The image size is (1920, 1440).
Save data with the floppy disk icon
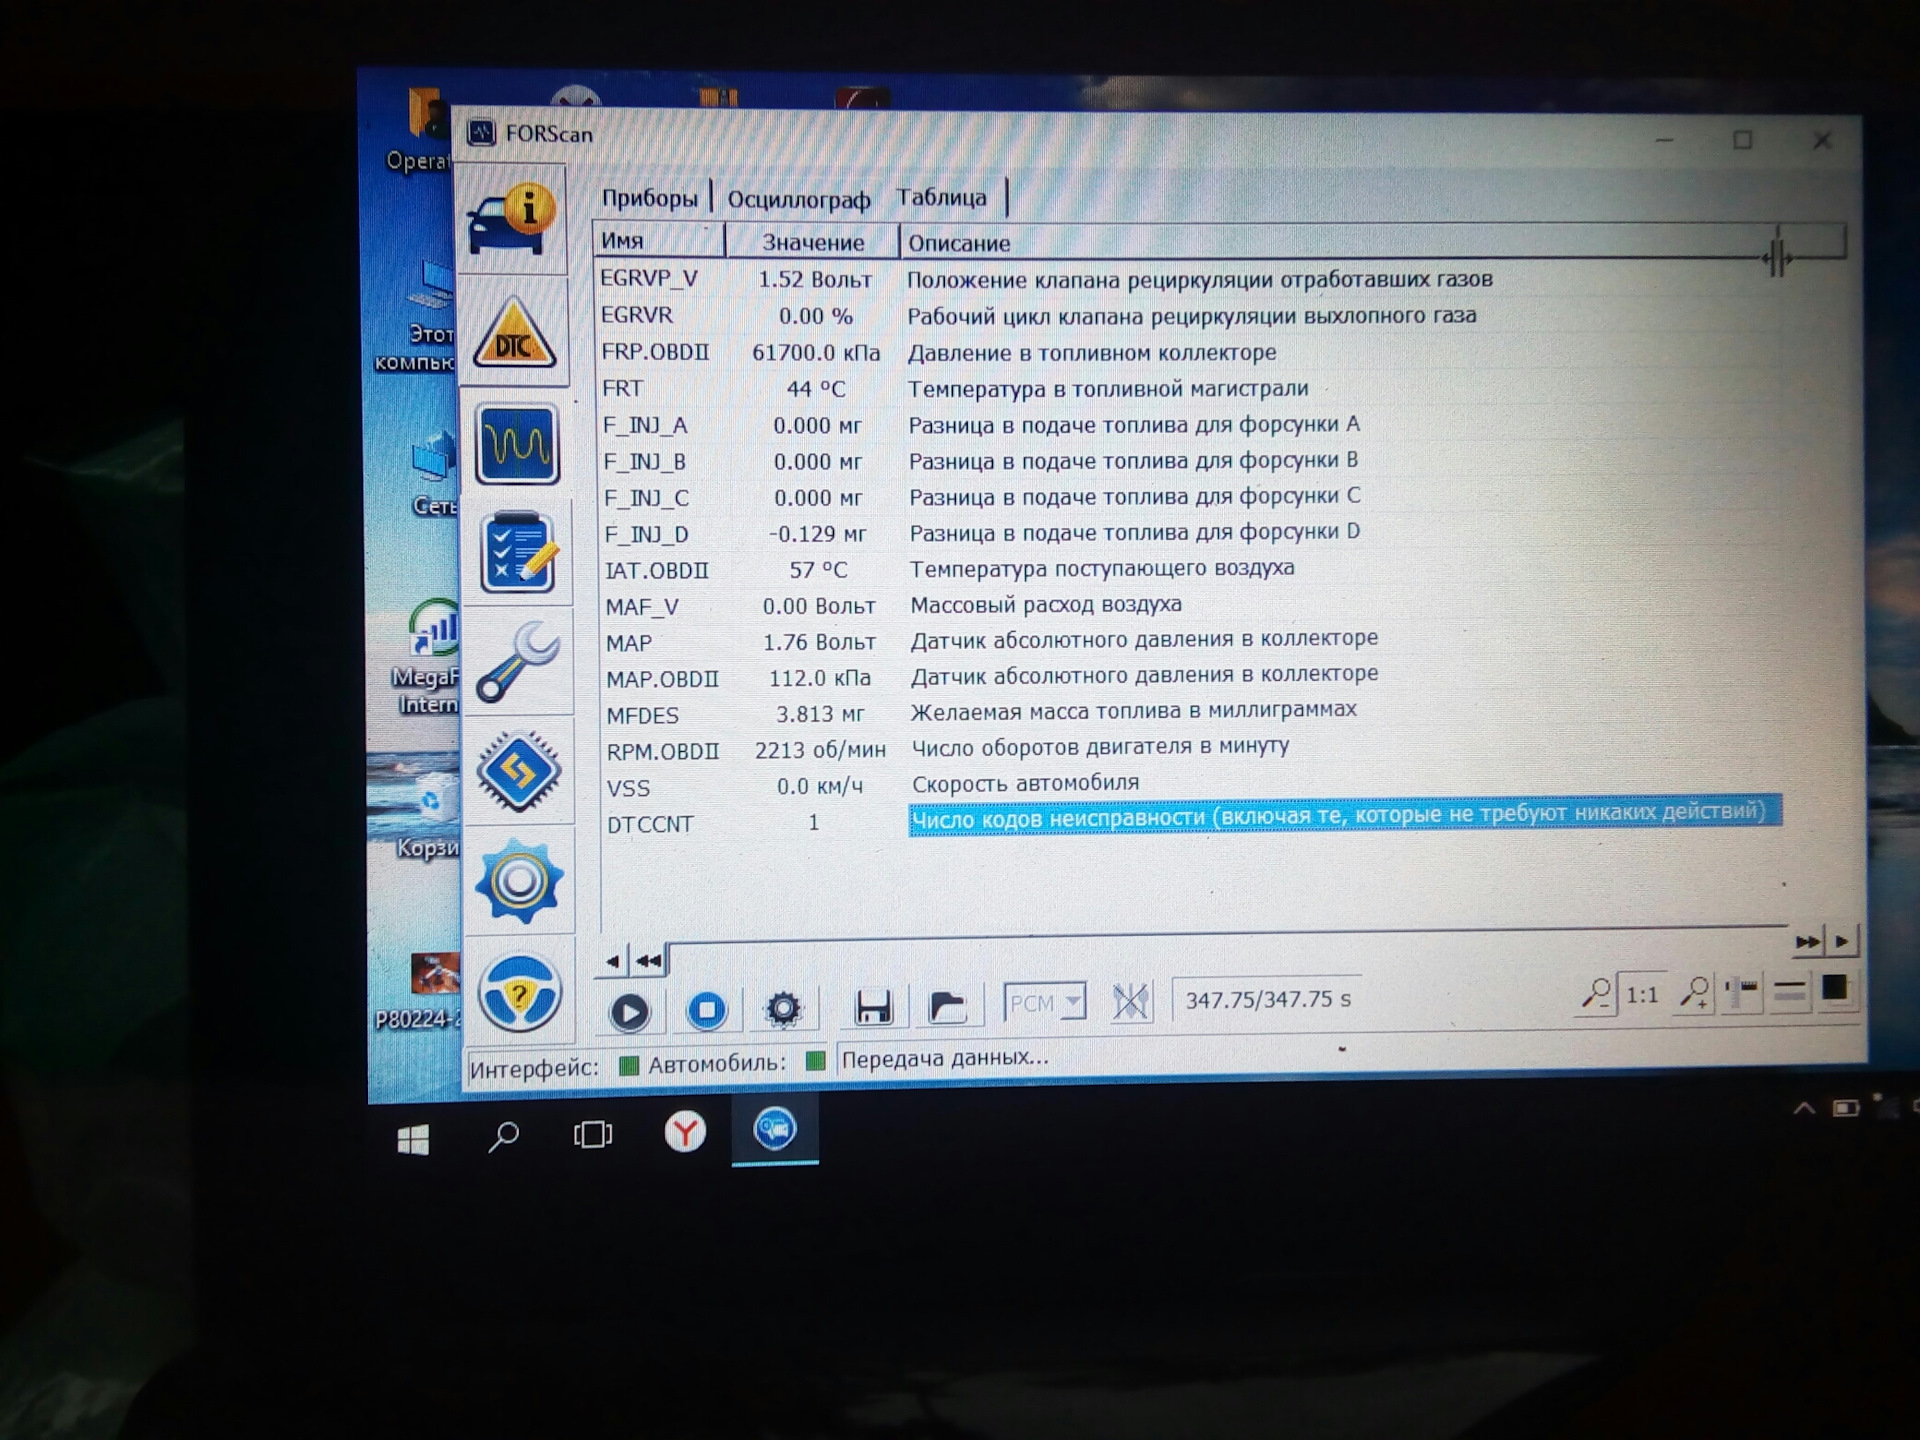click(873, 1006)
